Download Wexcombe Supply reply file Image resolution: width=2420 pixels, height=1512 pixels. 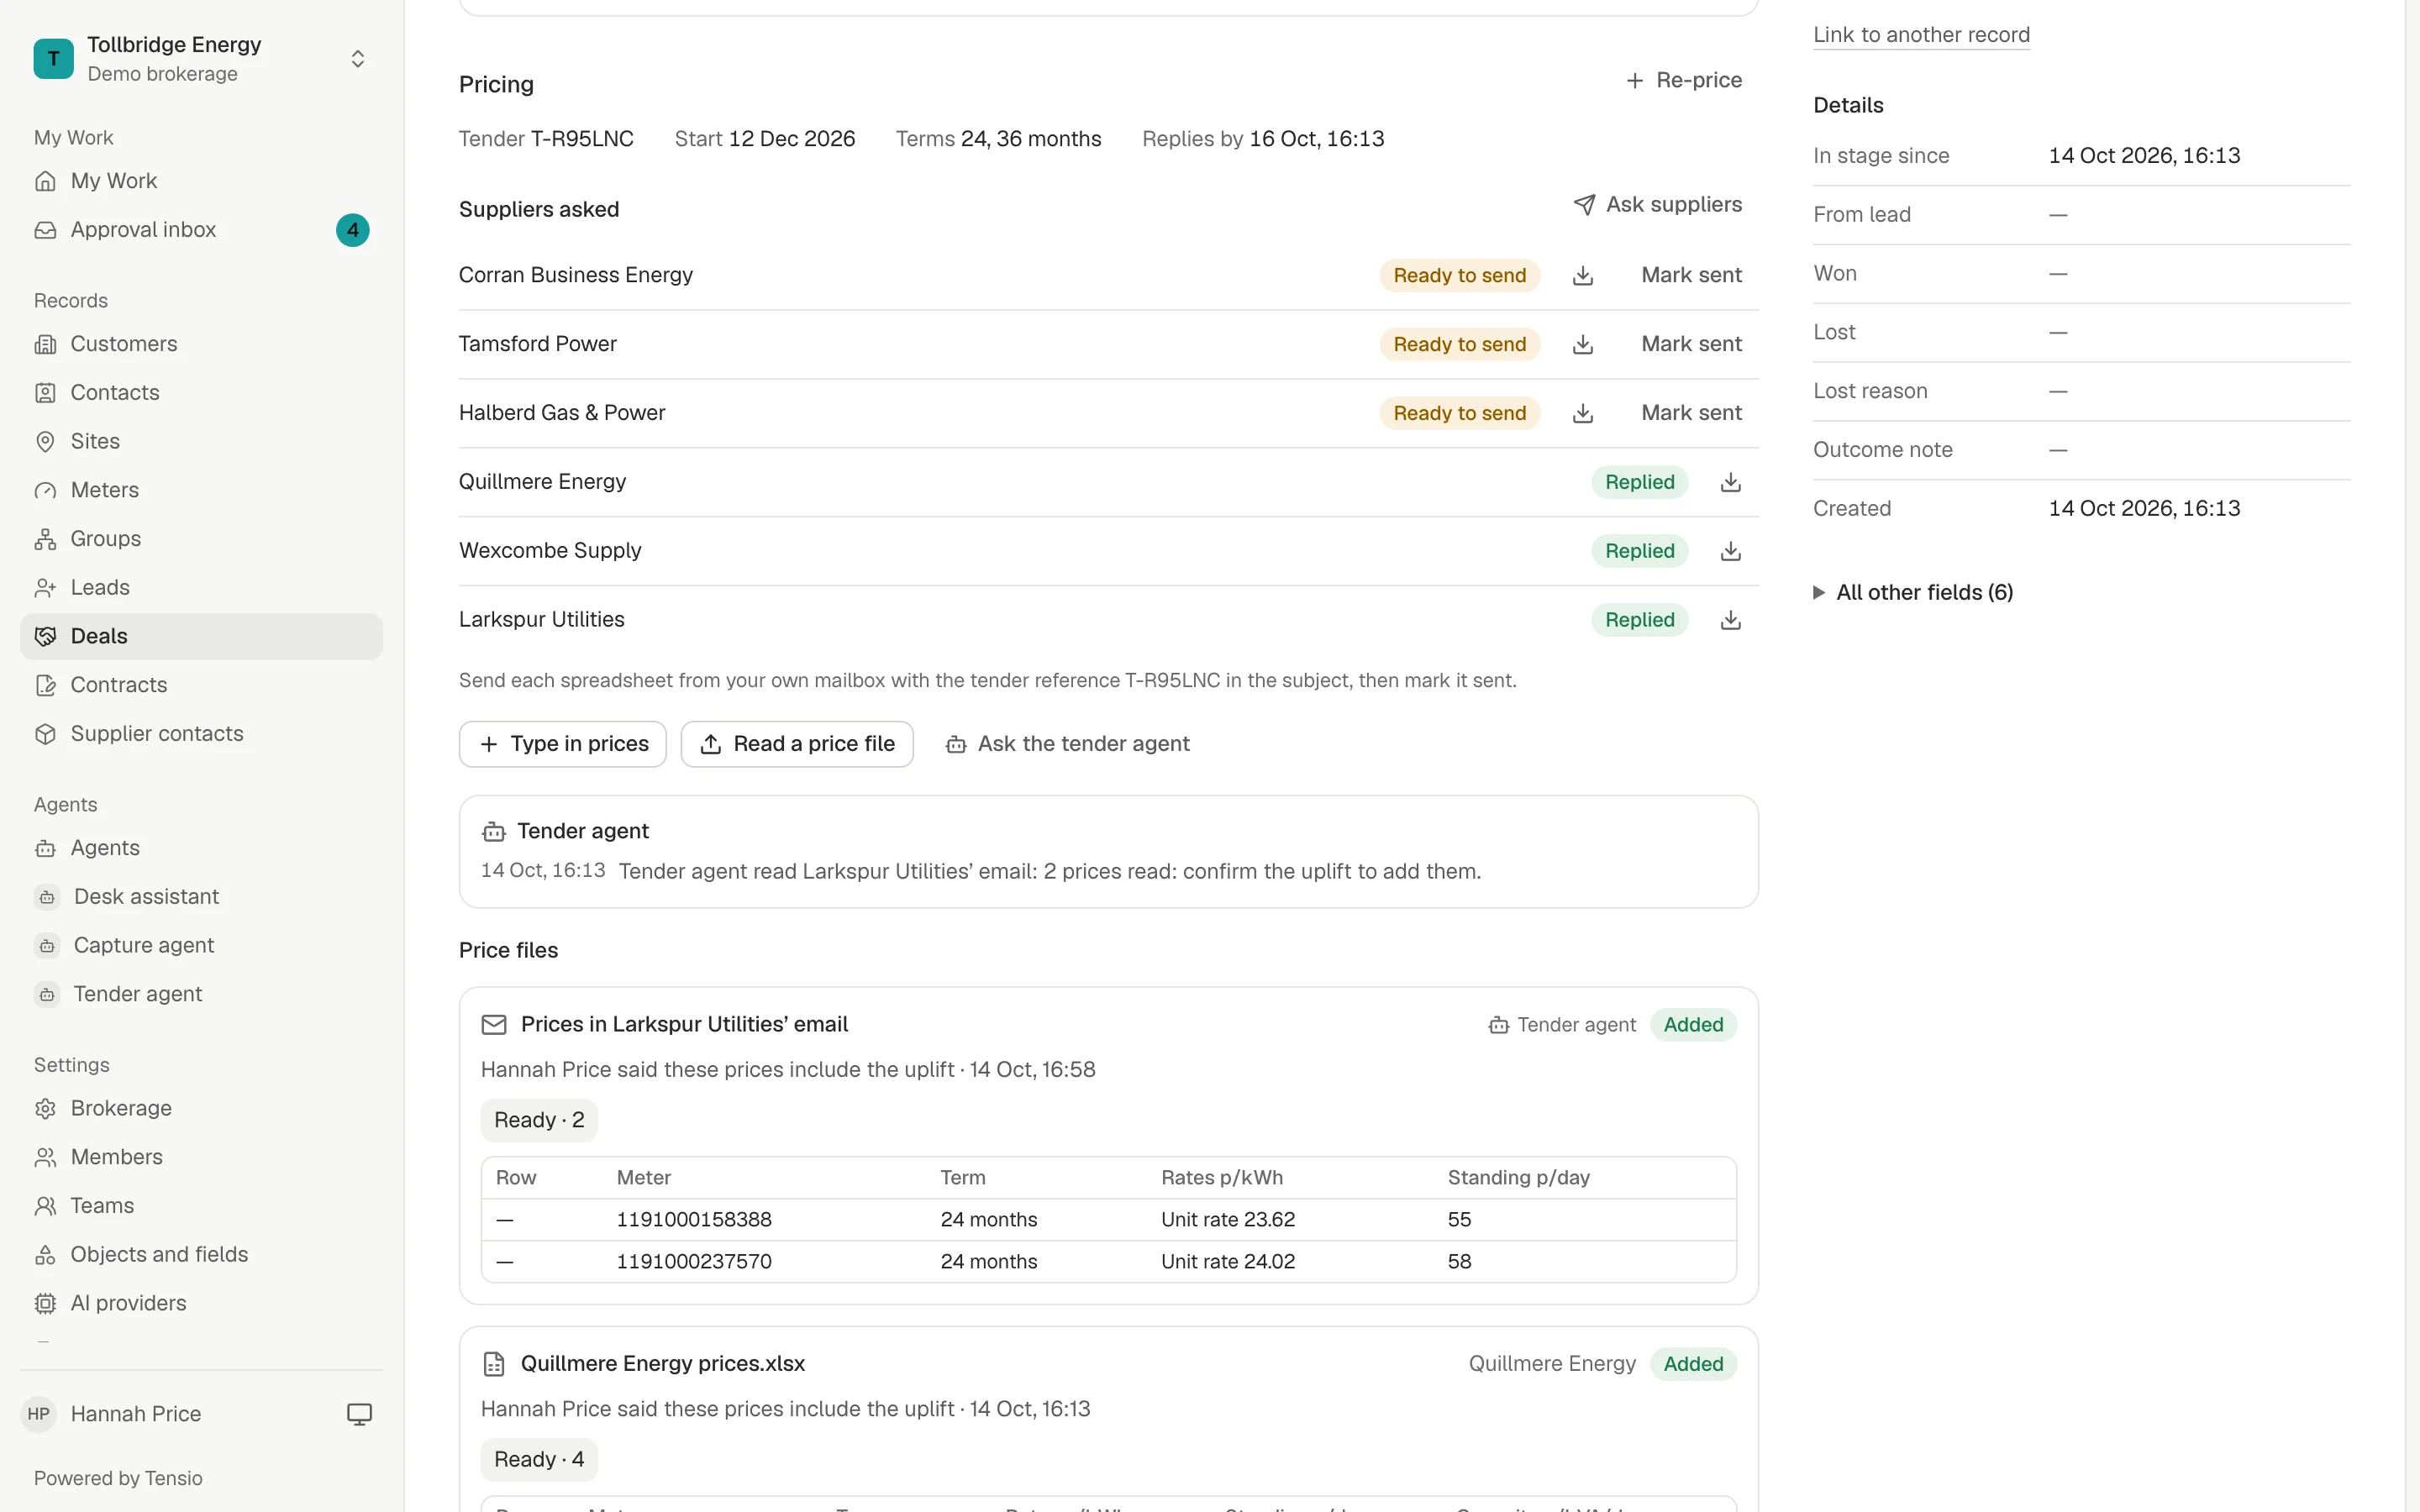[1730, 551]
